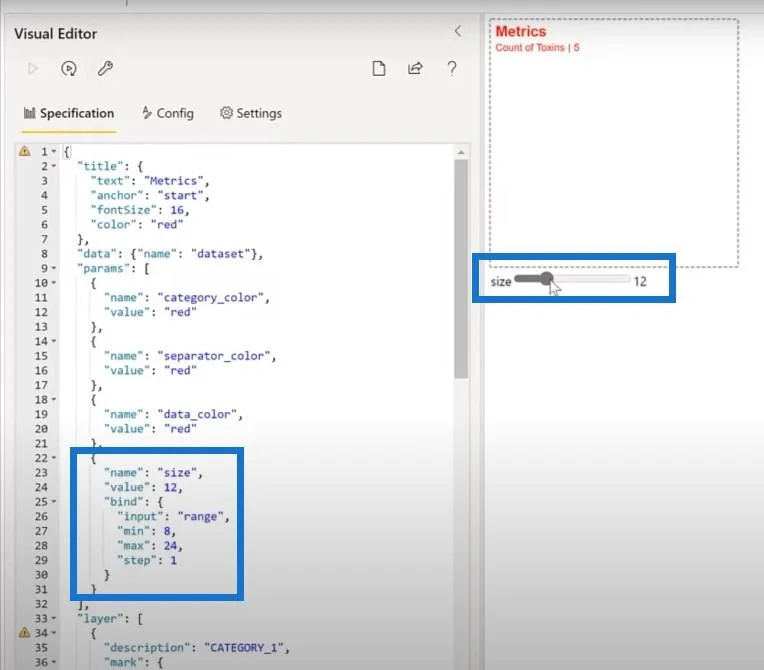Click the "input": "range" code line
The width and height of the screenshot is (764, 670).
click(x=173, y=517)
